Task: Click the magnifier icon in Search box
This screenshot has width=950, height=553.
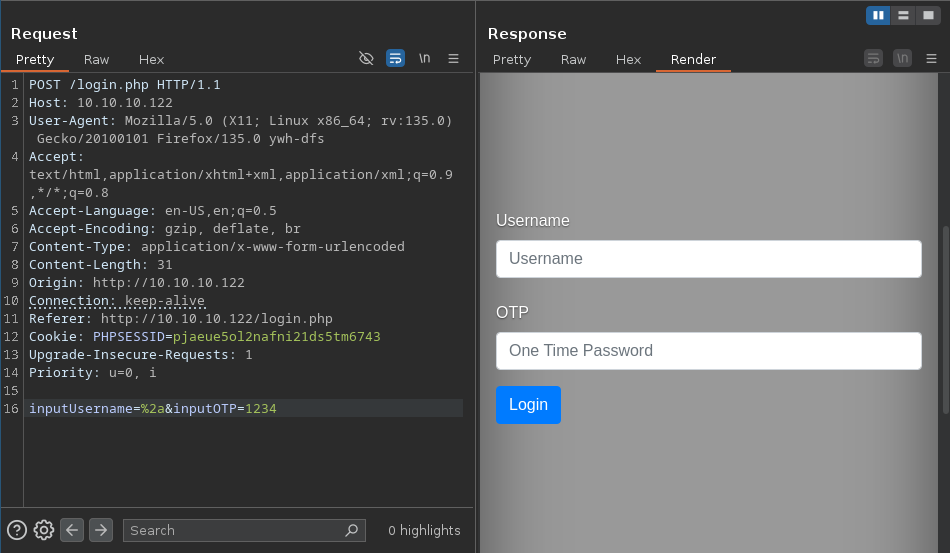Action: tap(352, 530)
